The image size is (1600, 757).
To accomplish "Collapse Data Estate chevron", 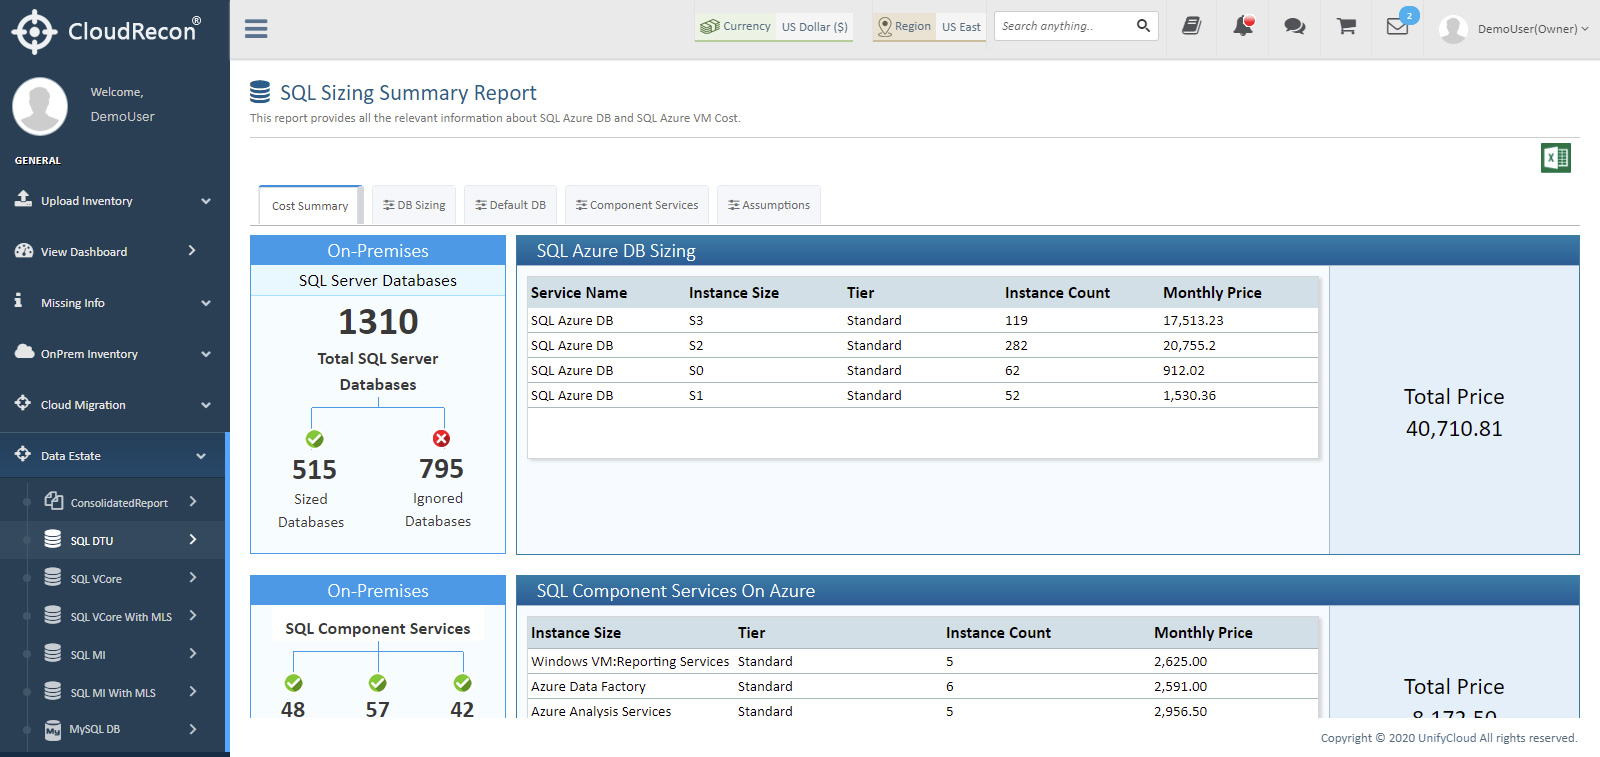I will 201,456.
